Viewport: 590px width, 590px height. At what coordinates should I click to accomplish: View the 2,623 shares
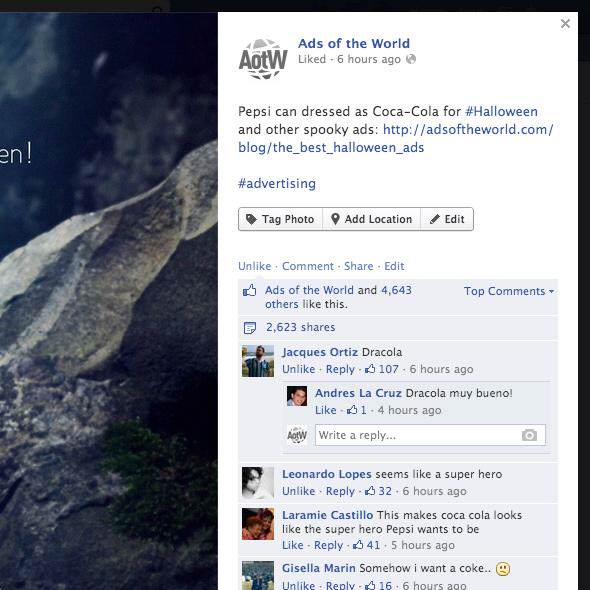[x=300, y=327]
